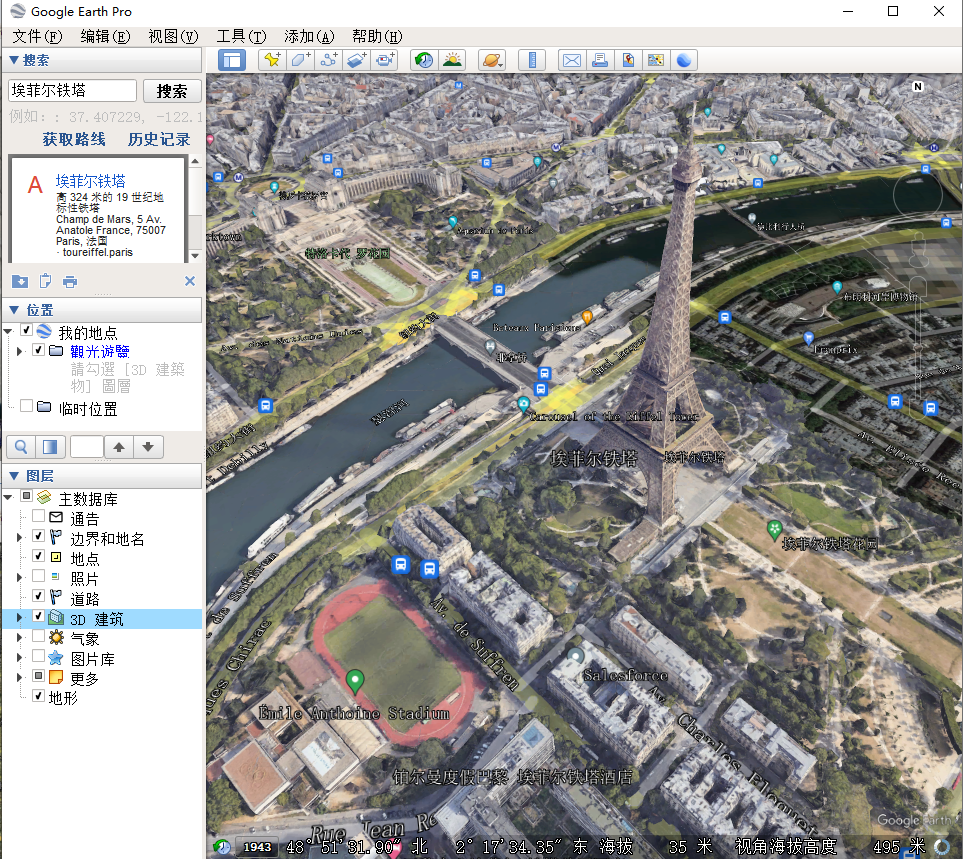963x859 pixels.
Task: Open the 视图(V) menu
Action: coord(173,36)
